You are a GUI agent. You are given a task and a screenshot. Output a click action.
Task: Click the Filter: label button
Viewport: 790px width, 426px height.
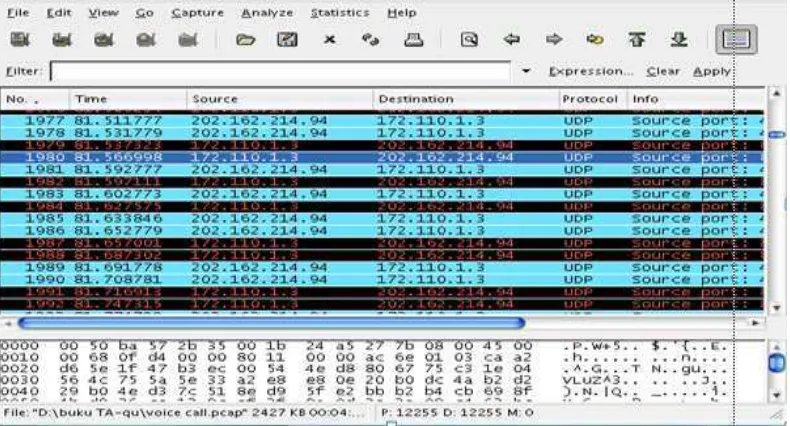tap(24, 72)
